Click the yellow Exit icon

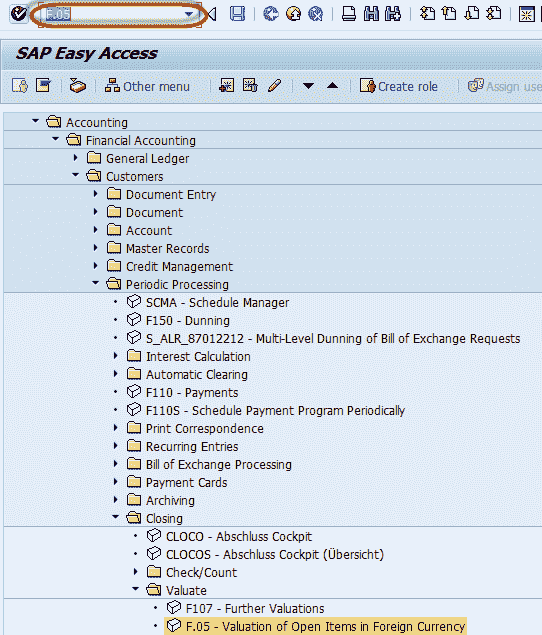pos(293,14)
